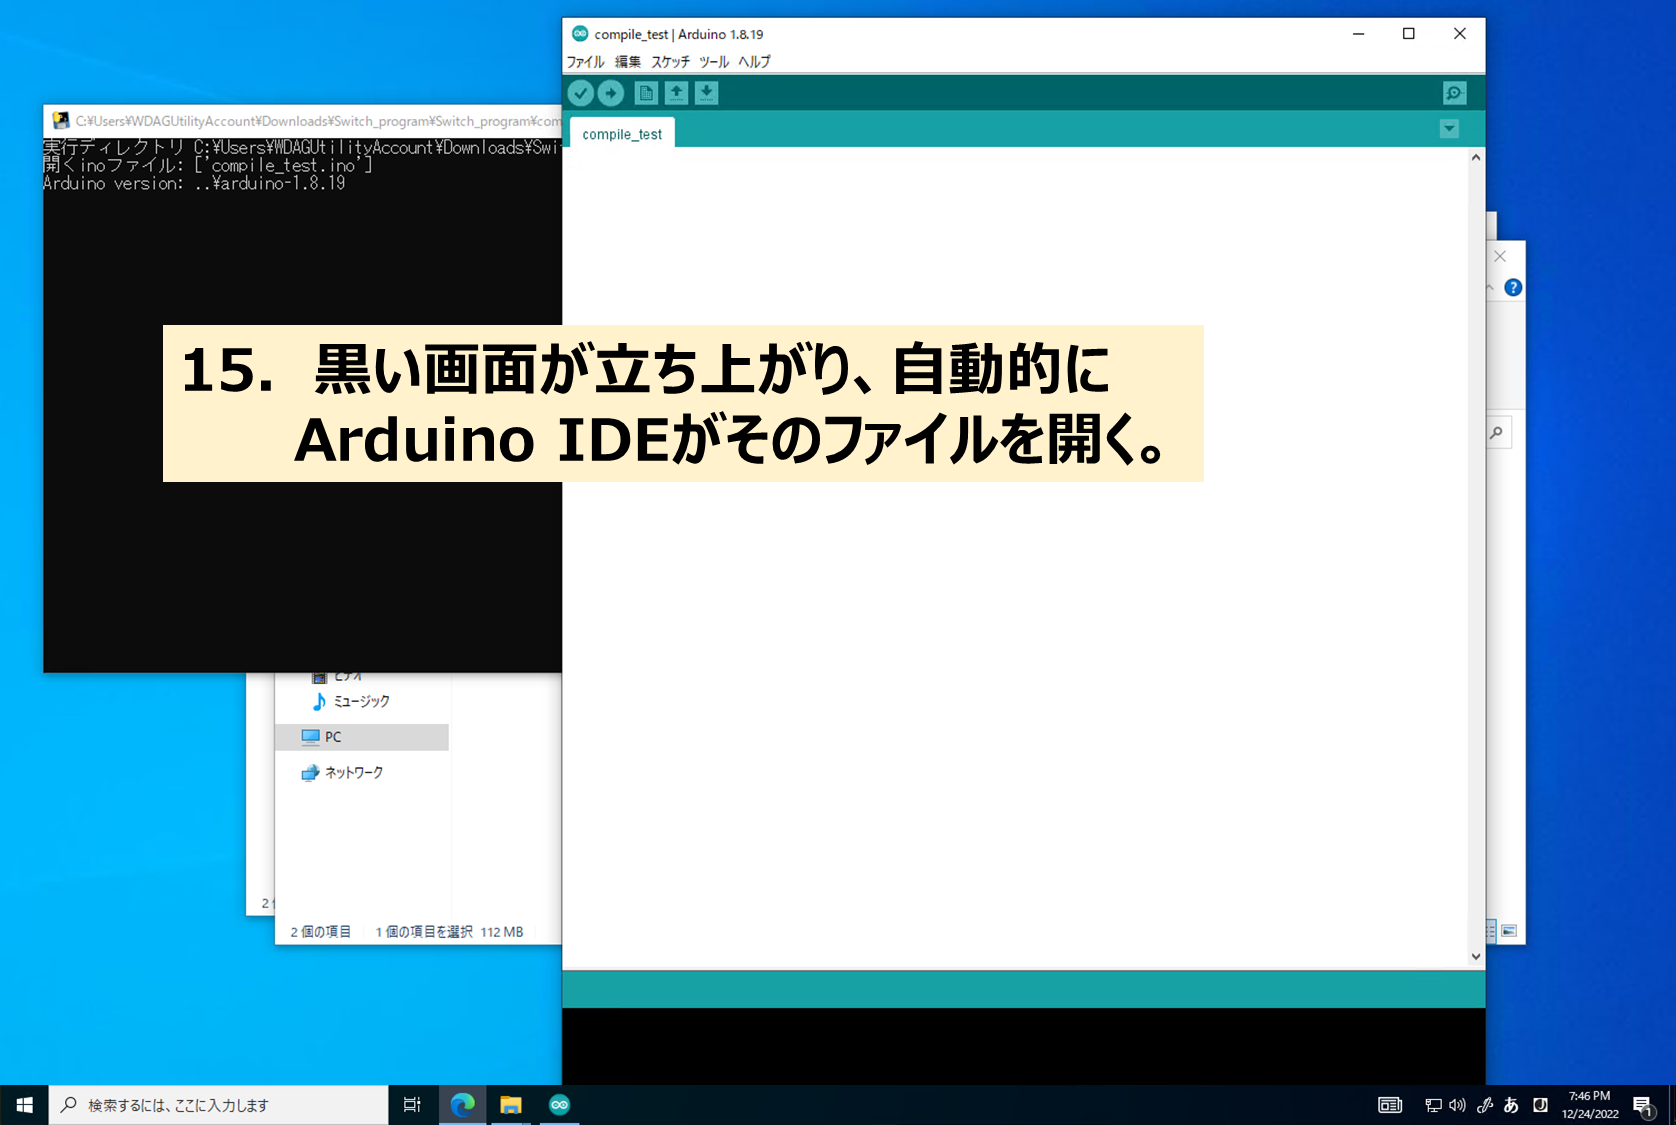The image size is (1676, 1125).
Task: Click the Explorer help question mark icon
Action: (x=1513, y=288)
